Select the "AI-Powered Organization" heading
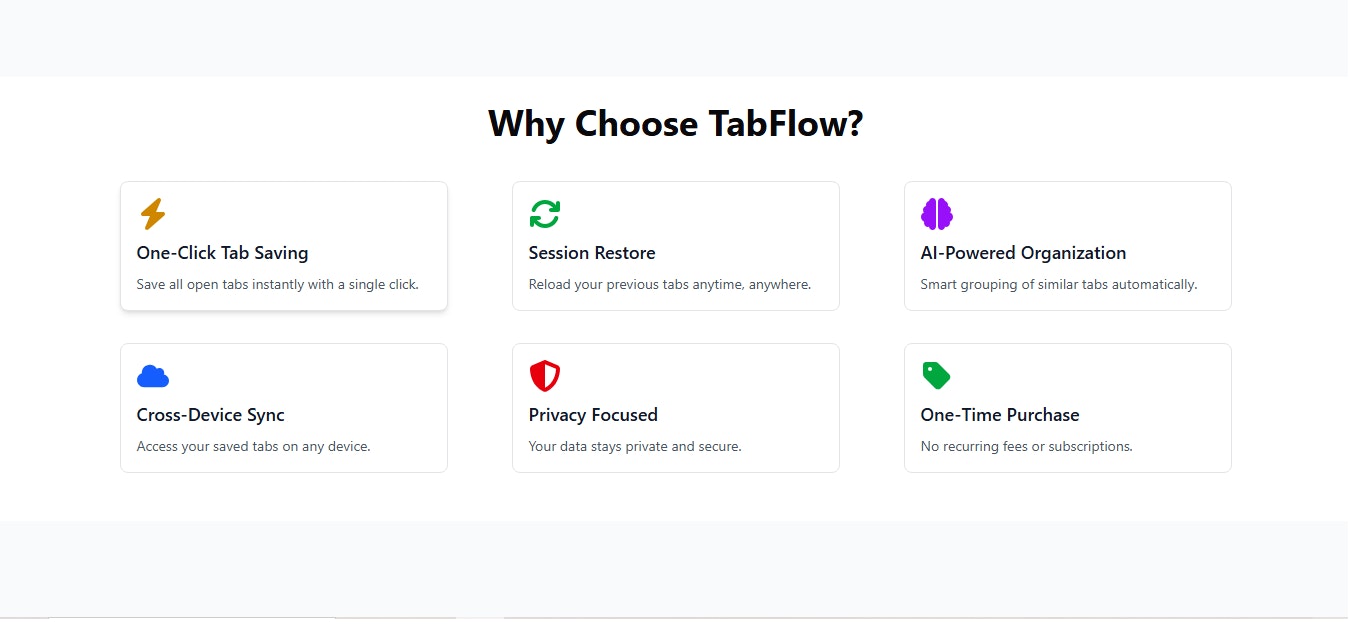Screen dimensions: 1354x642 pyautogui.click(x=1023, y=253)
